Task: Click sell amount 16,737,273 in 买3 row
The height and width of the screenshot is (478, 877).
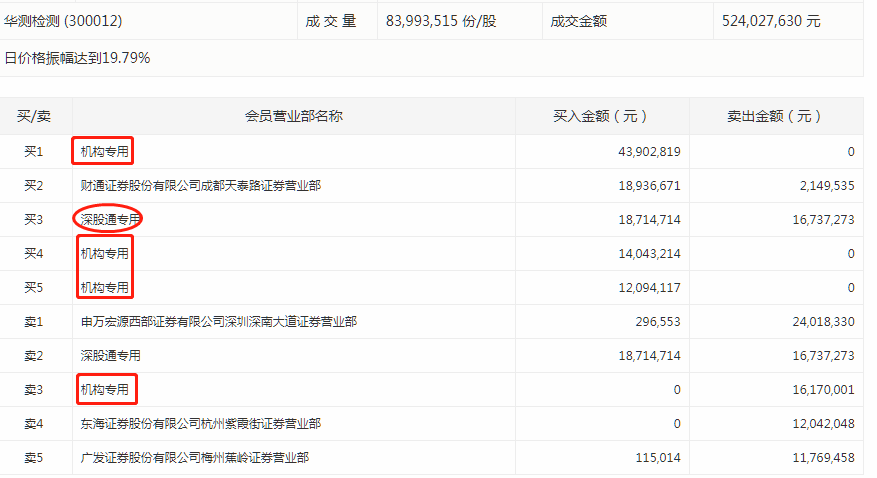Action: (823, 220)
